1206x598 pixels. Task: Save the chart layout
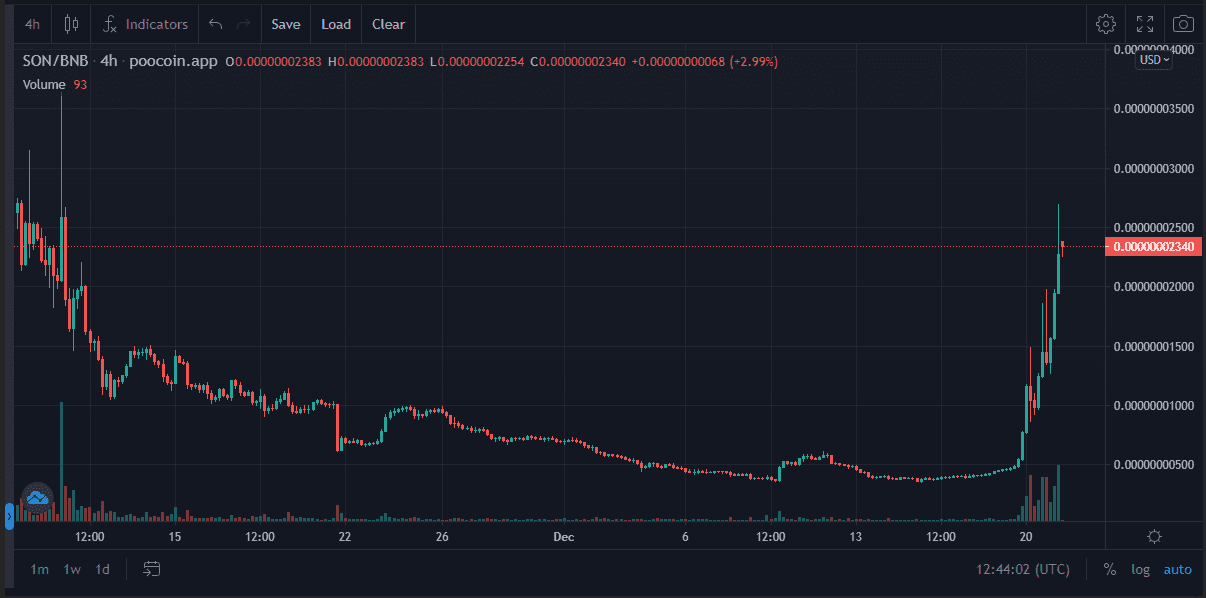[286, 23]
